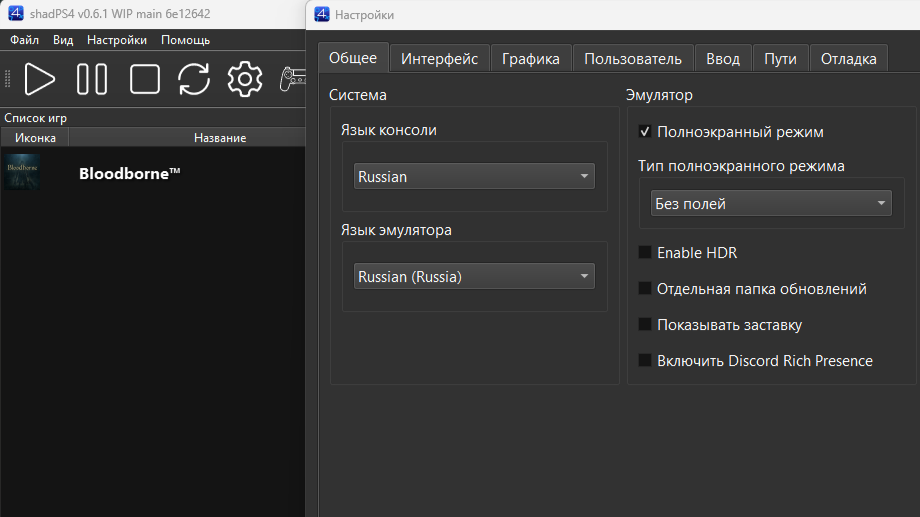
Task: Sort by the Название column header
Action: click(220, 138)
